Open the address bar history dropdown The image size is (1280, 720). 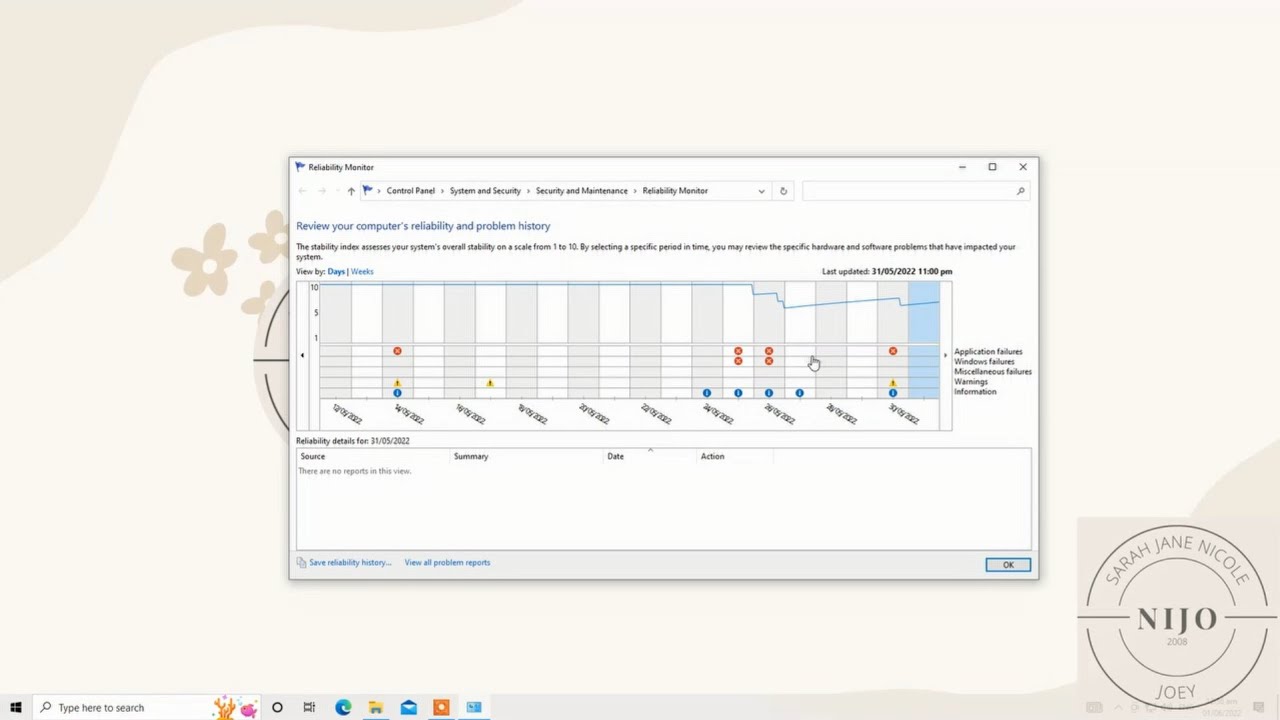[x=761, y=191]
